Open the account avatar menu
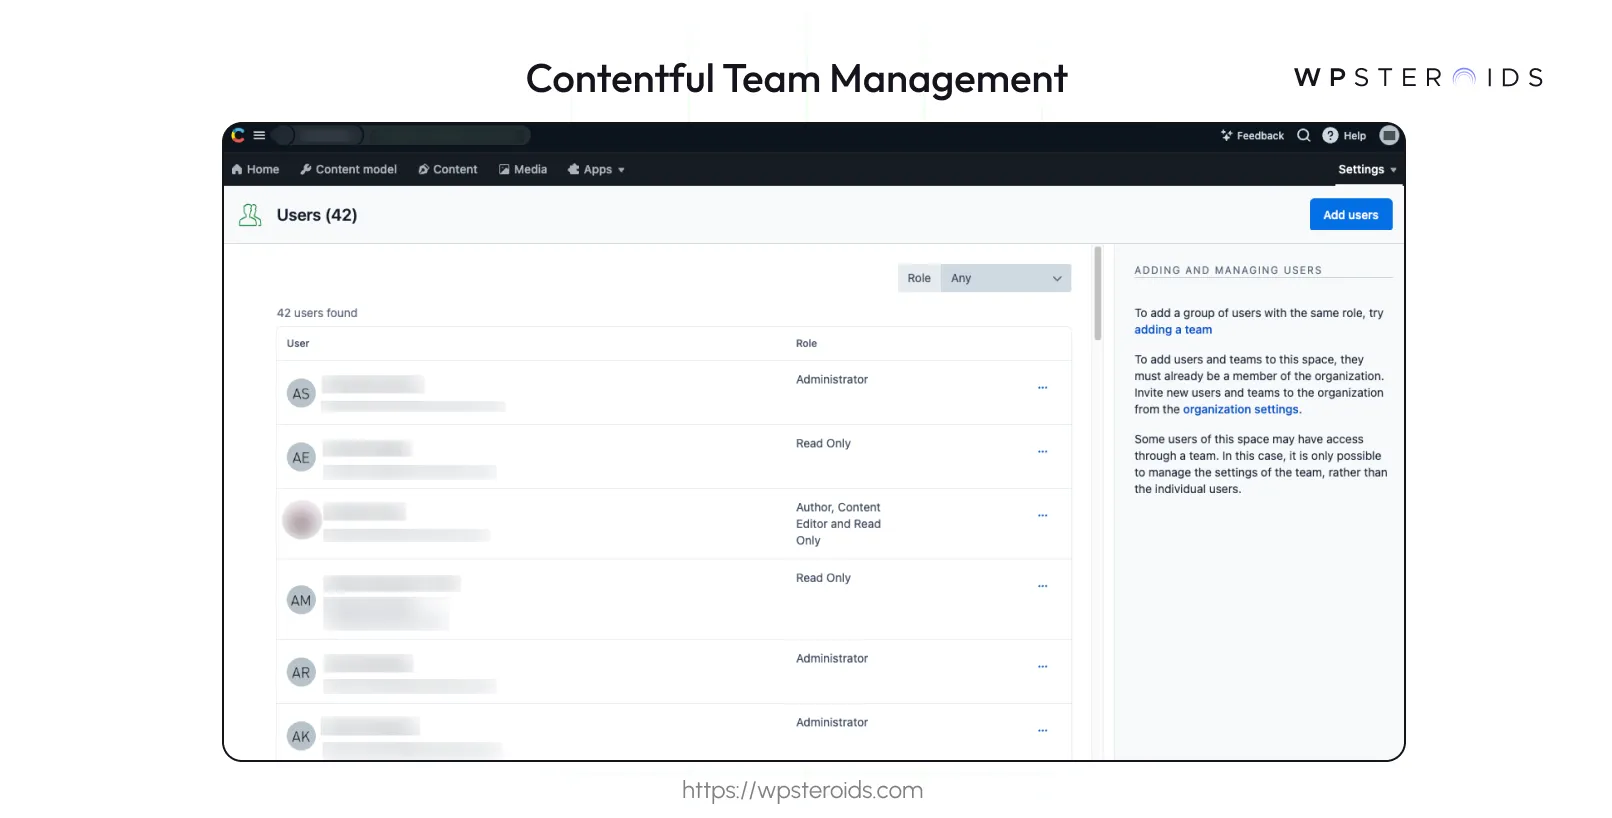The image size is (1612, 818). (x=1389, y=135)
